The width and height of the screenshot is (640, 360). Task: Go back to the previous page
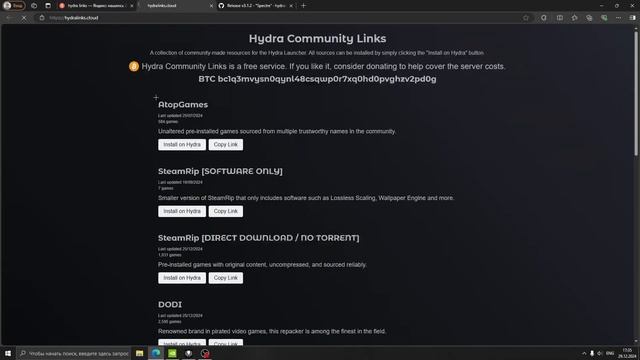click(9, 18)
